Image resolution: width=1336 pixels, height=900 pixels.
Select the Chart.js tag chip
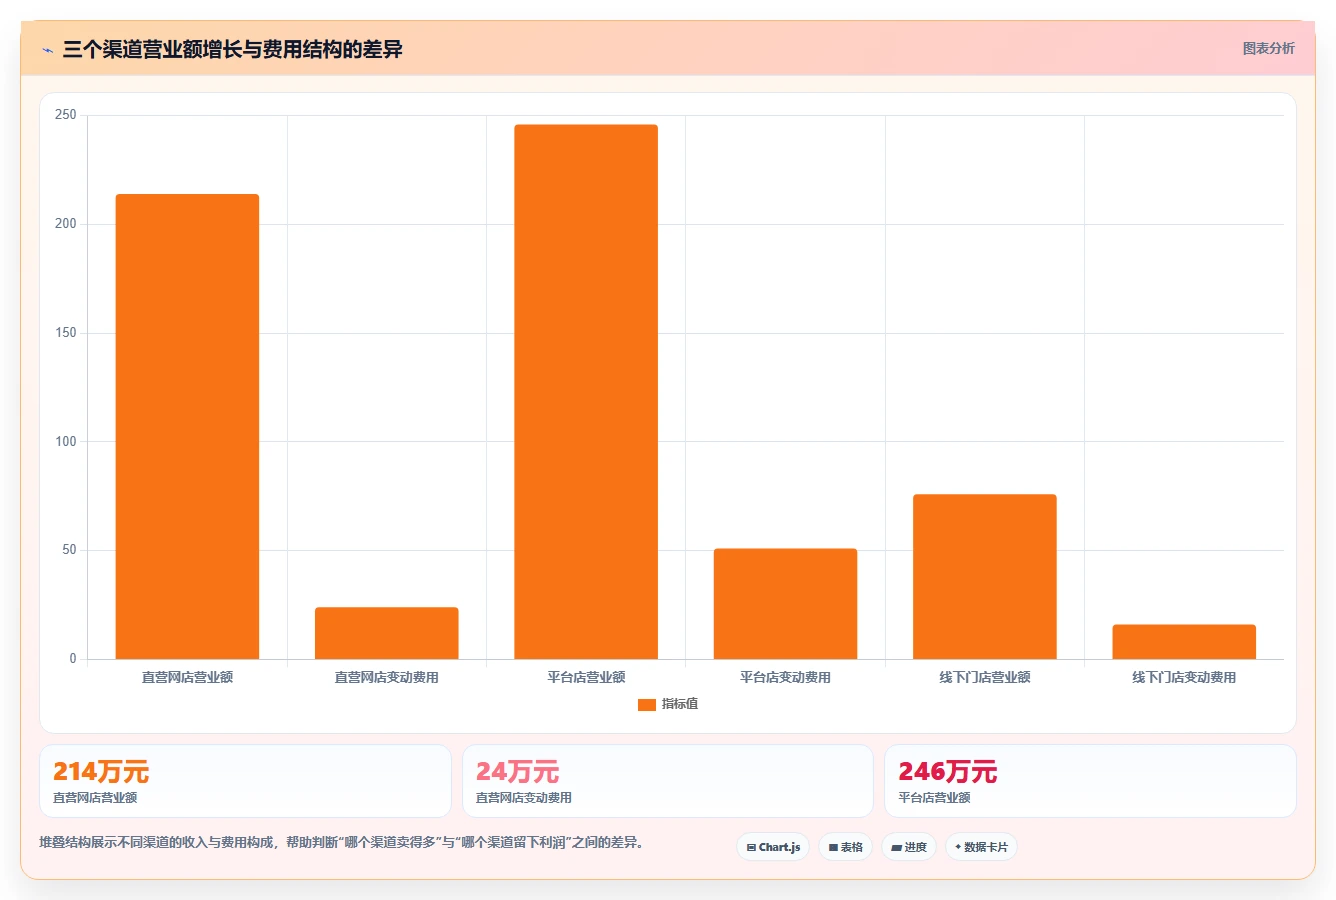click(773, 847)
